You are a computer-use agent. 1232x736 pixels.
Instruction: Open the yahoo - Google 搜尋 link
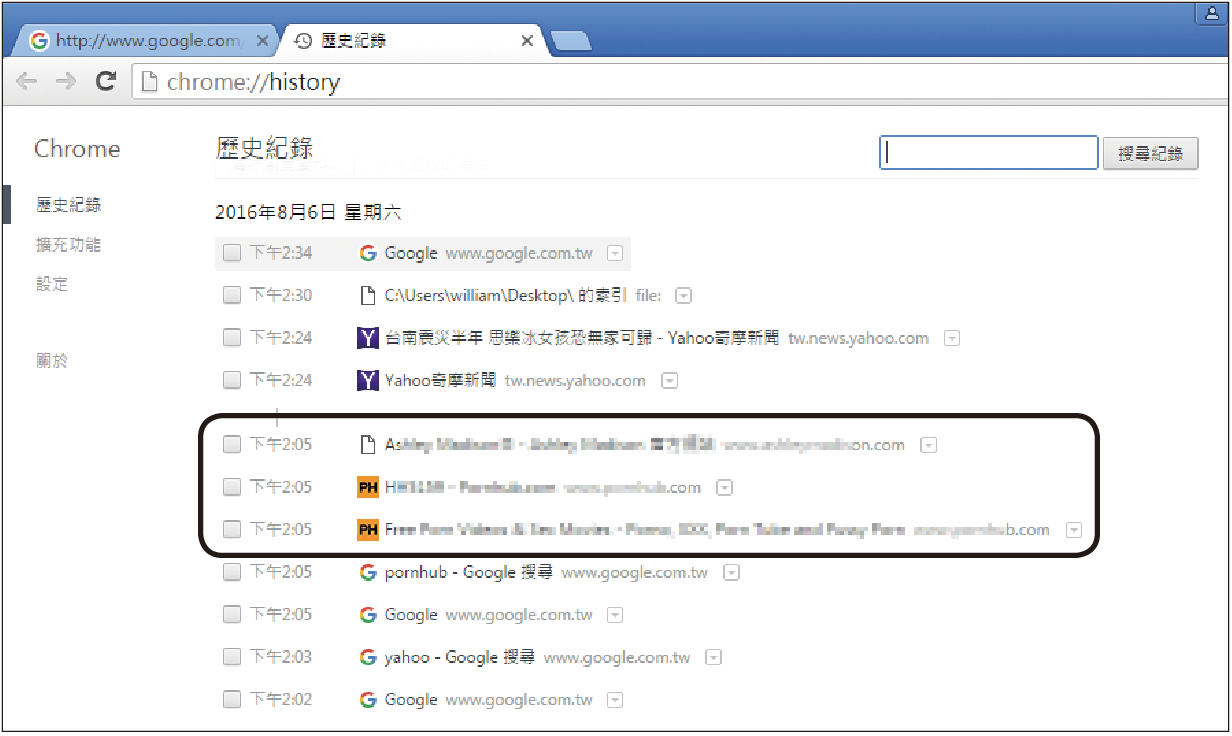click(x=459, y=657)
